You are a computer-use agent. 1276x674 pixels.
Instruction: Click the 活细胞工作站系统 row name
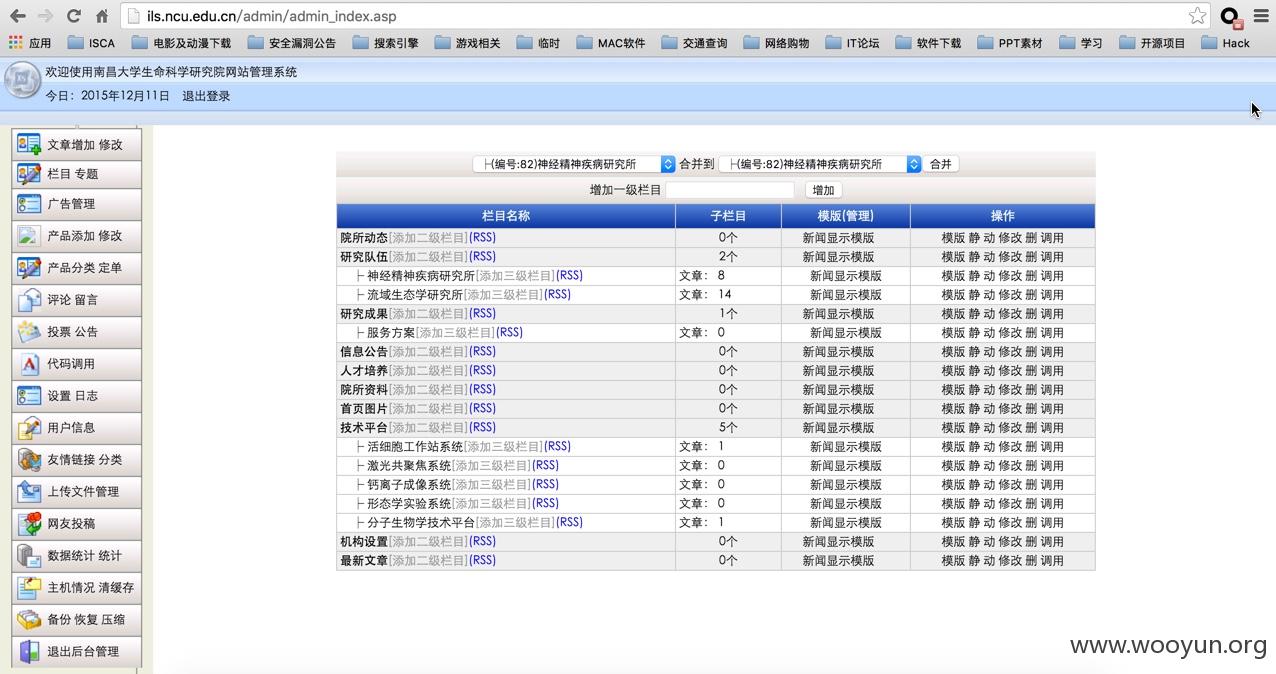coord(414,447)
